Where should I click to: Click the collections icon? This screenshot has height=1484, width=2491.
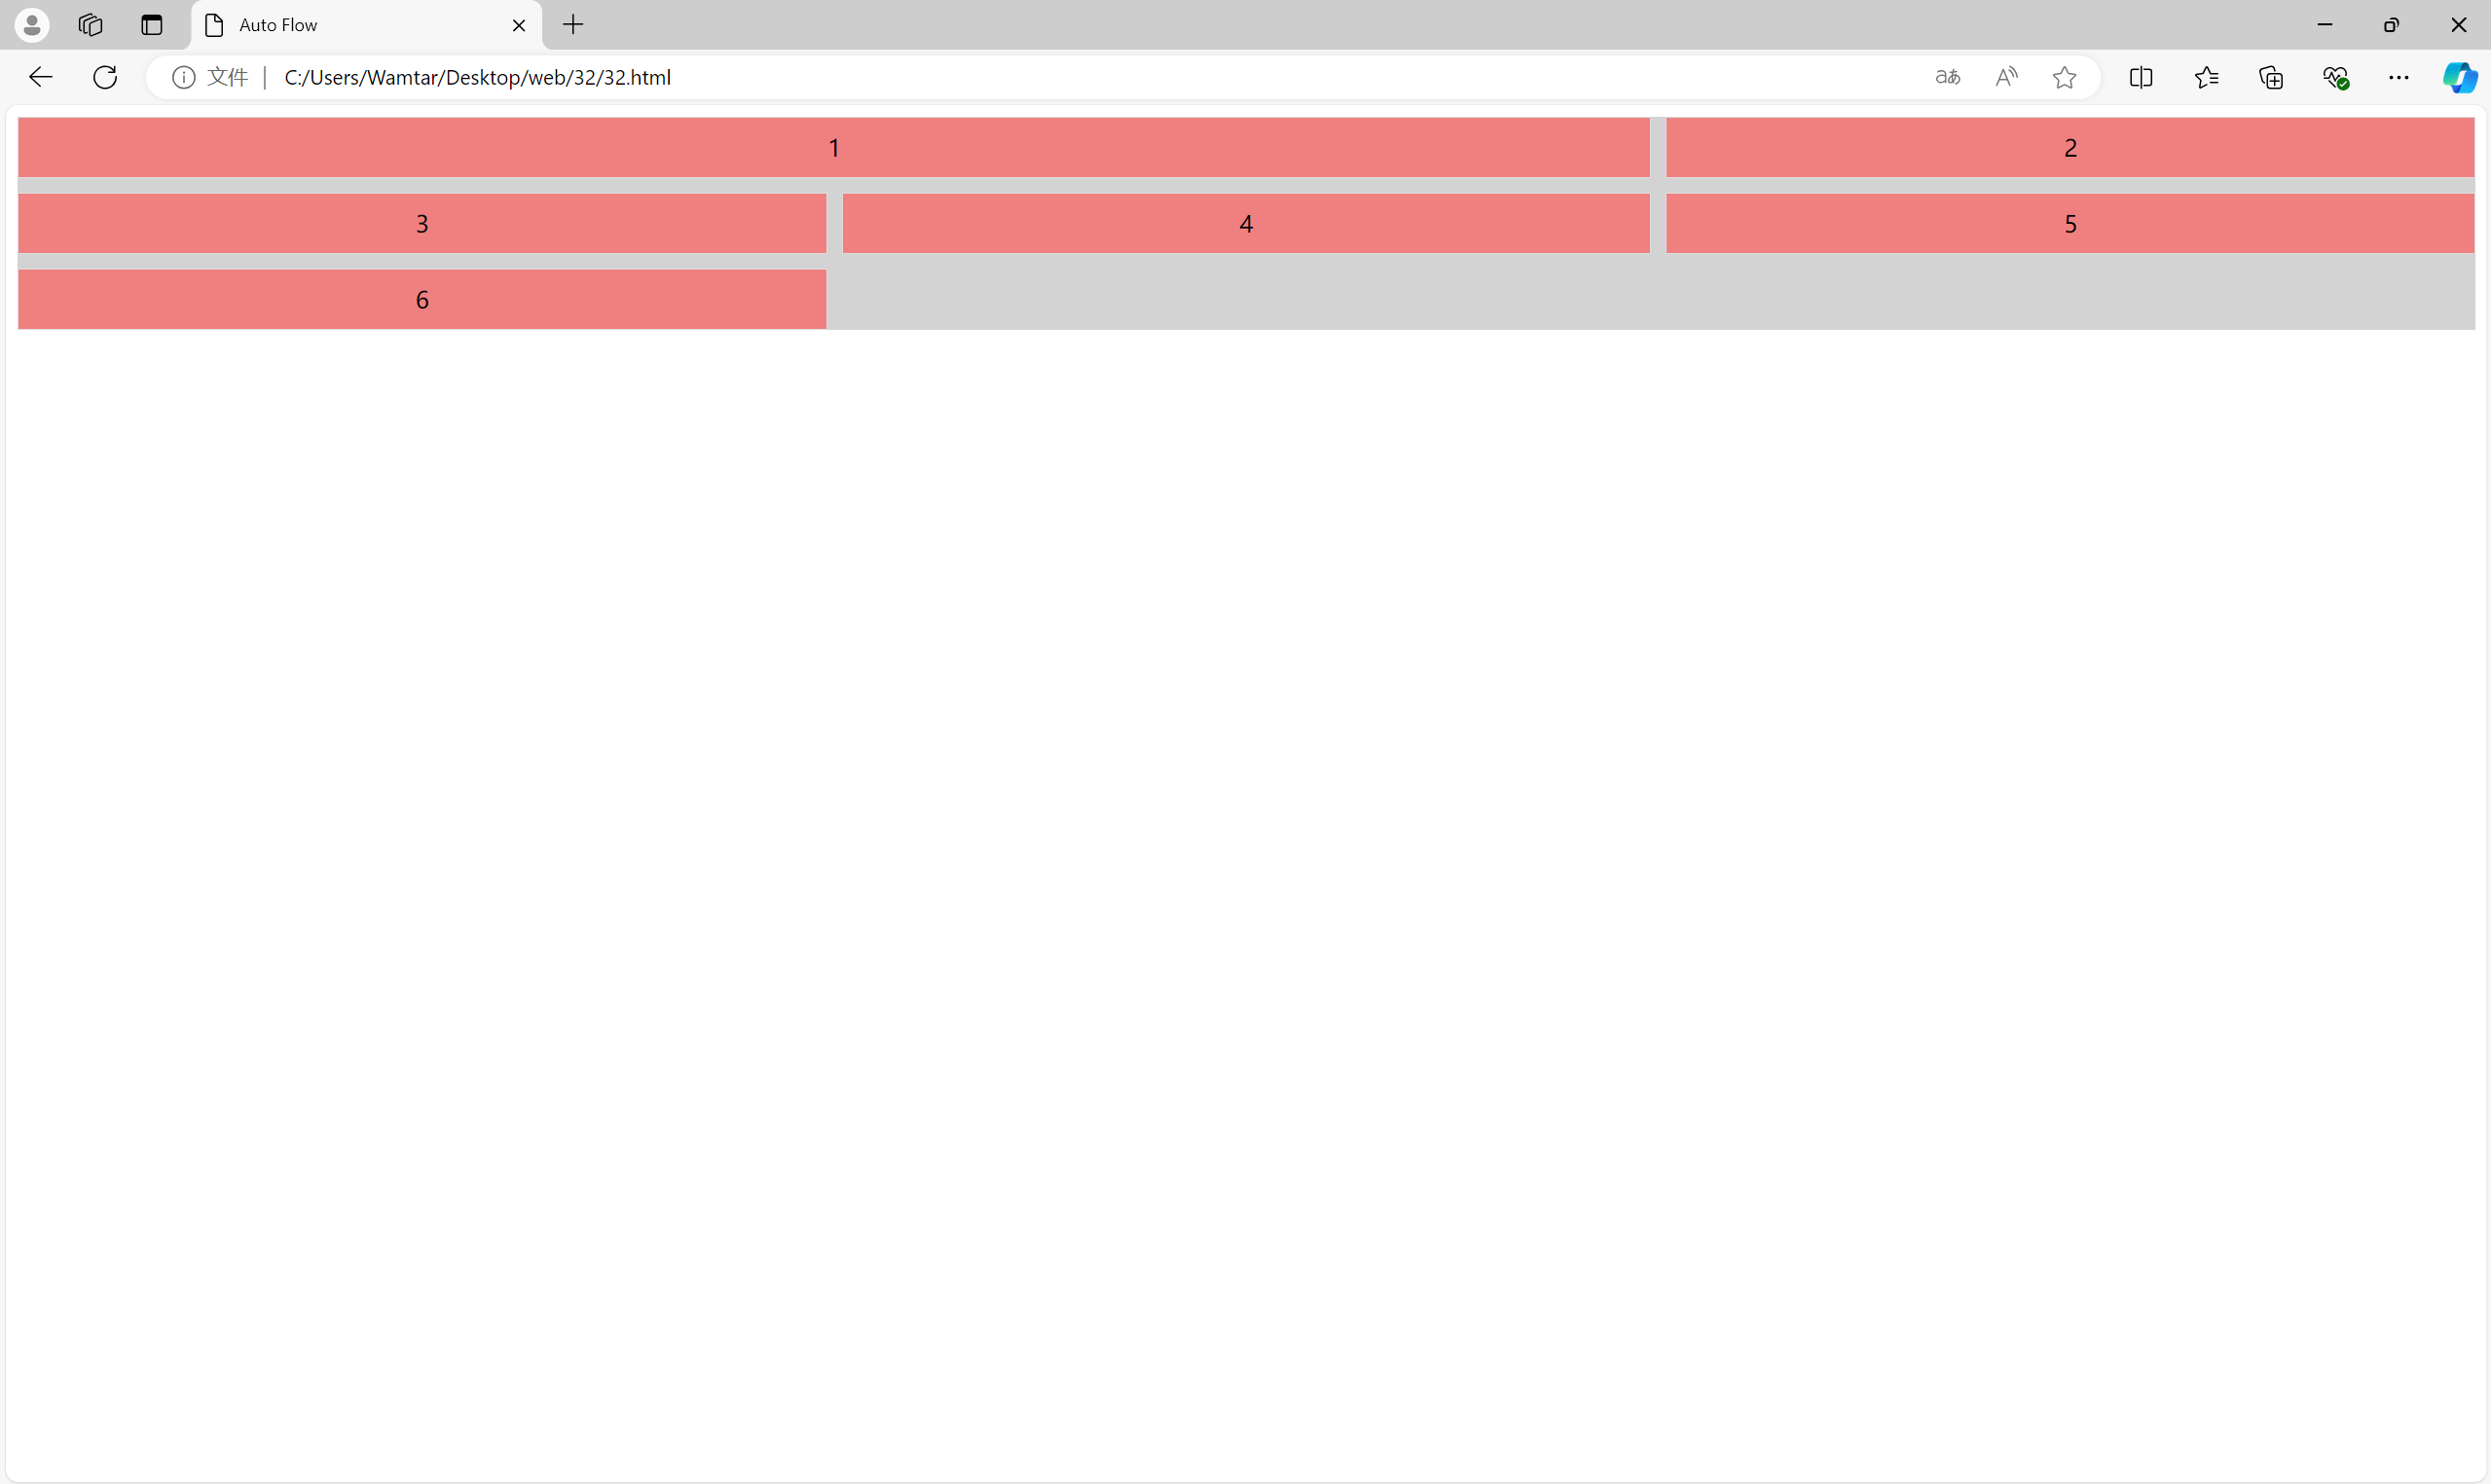pyautogui.click(x=2274, y=78)
